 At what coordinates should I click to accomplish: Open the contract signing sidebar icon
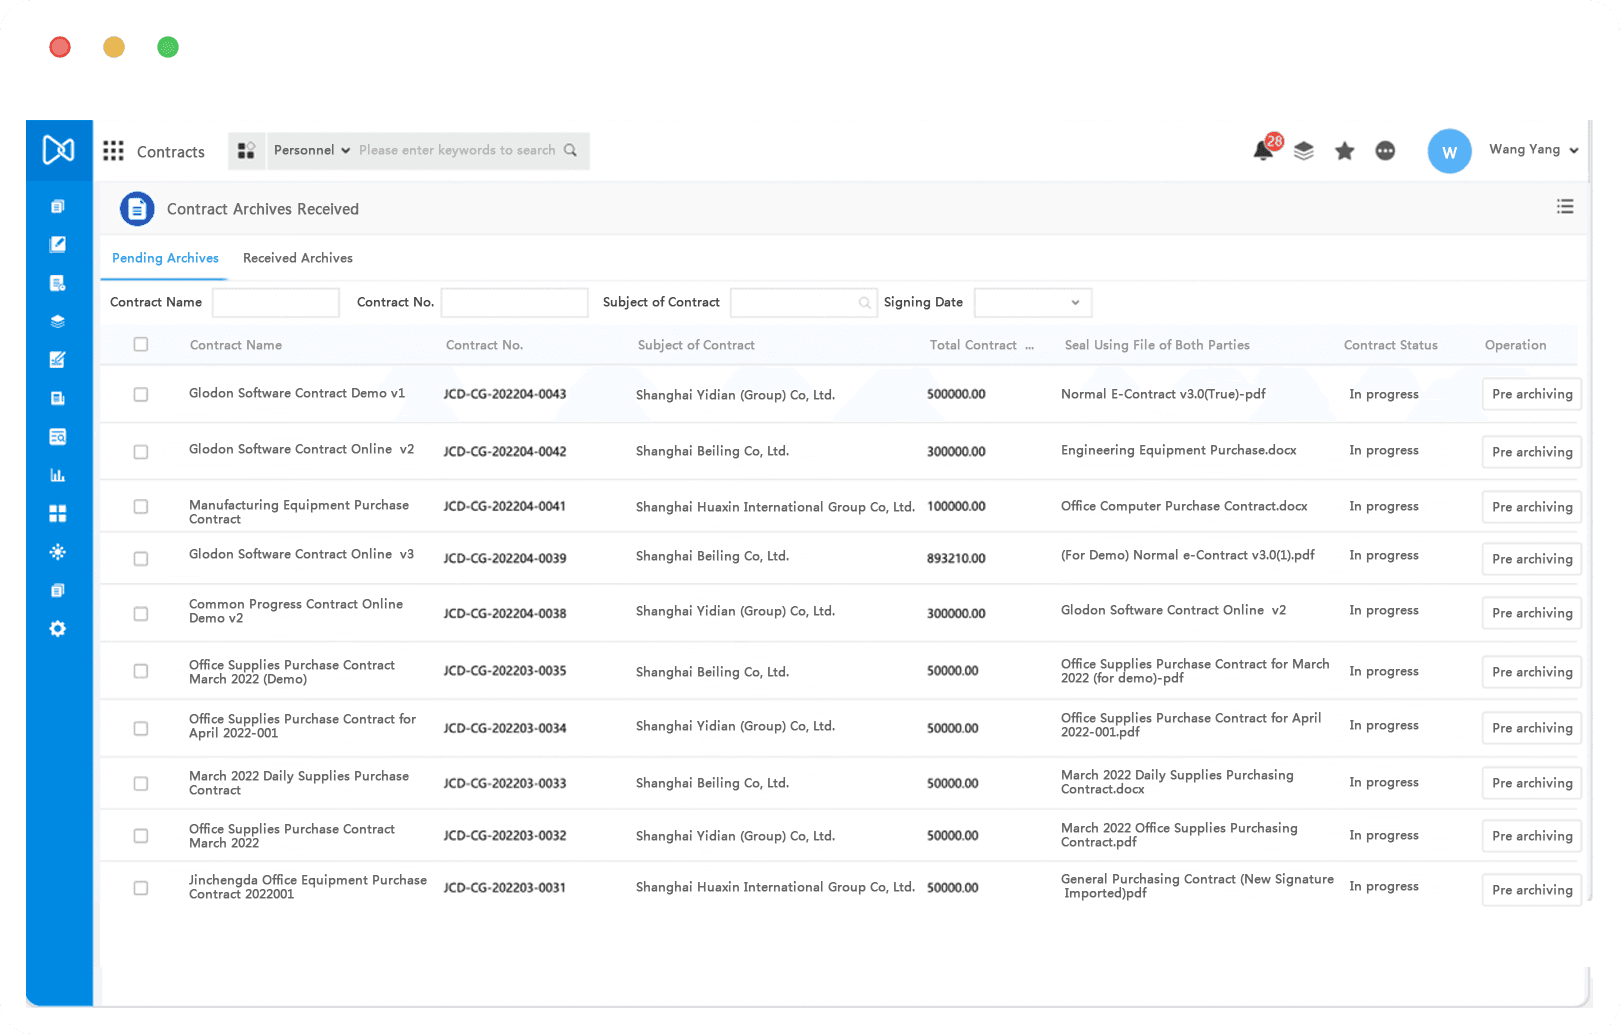click(x=58, y=359)
